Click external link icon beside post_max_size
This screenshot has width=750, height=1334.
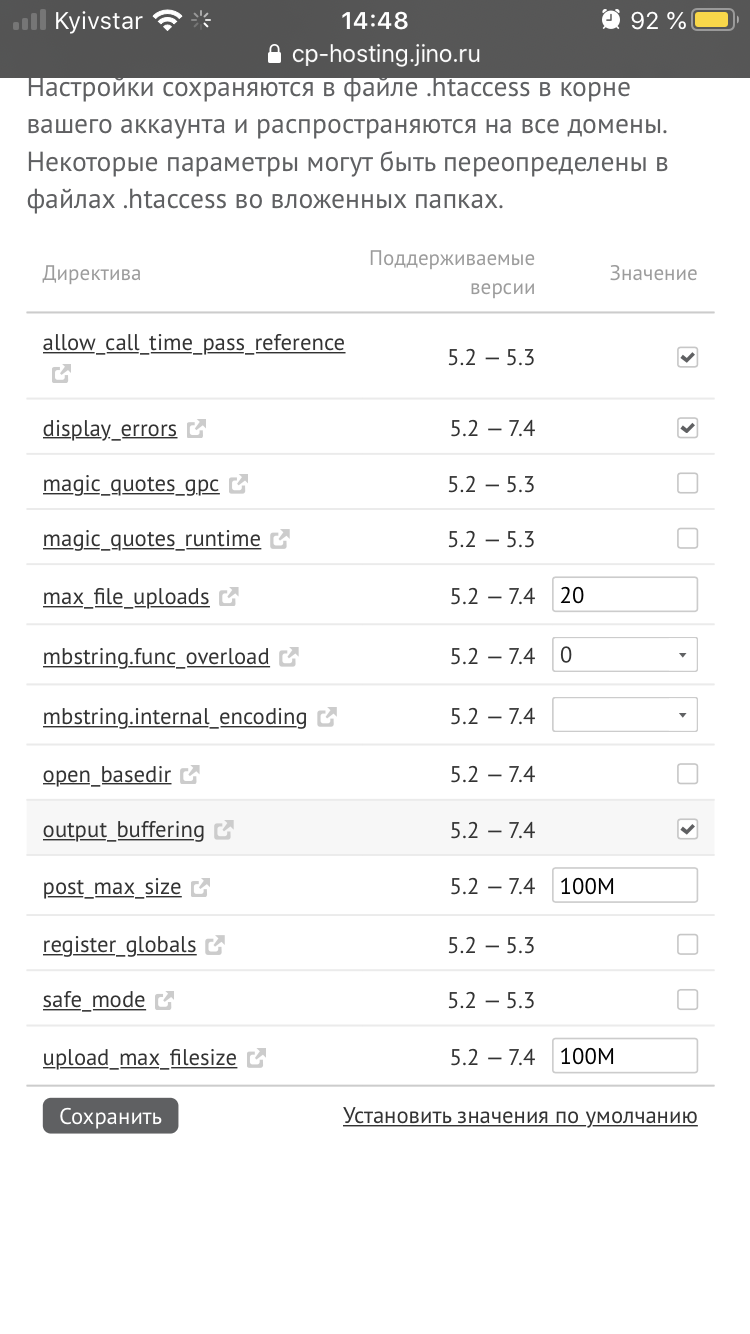pyautogui.click(x=201, y=887)
